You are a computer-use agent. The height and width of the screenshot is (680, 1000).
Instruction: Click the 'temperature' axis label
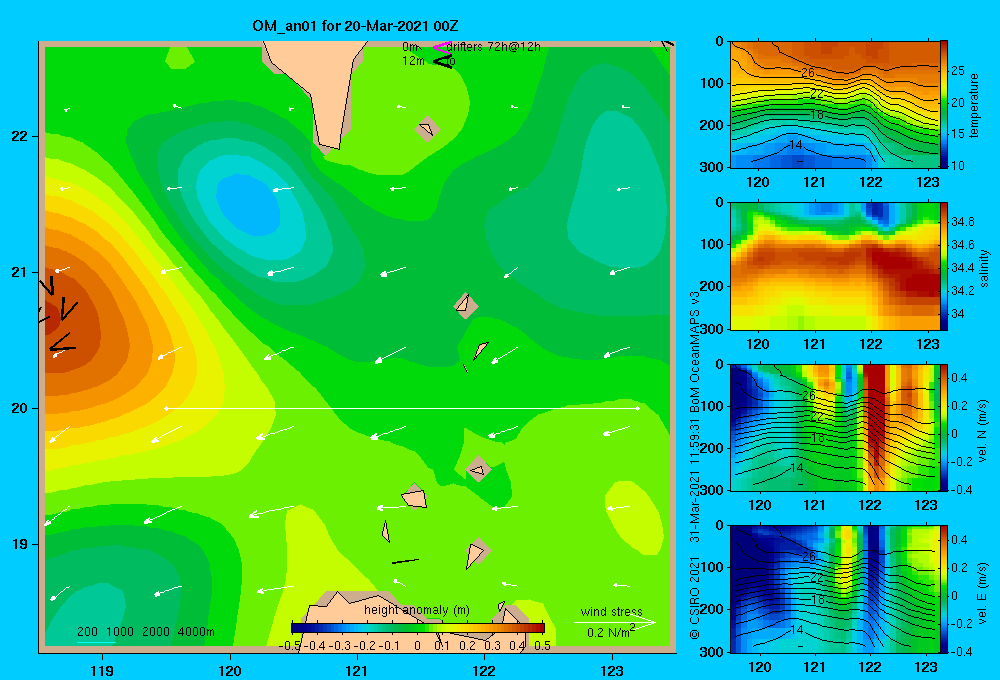974,105
